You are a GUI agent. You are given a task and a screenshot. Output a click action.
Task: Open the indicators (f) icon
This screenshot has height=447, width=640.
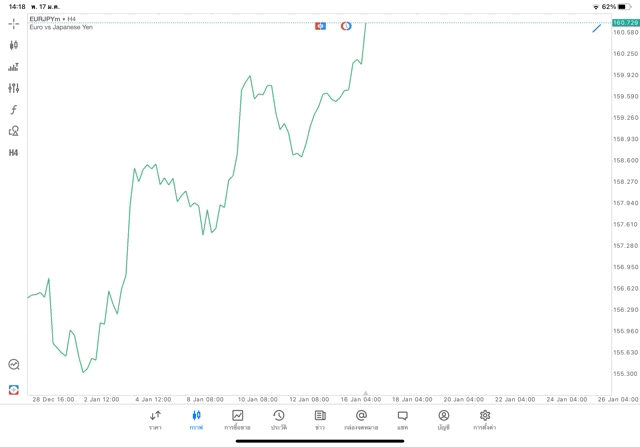tap(14, 109)
